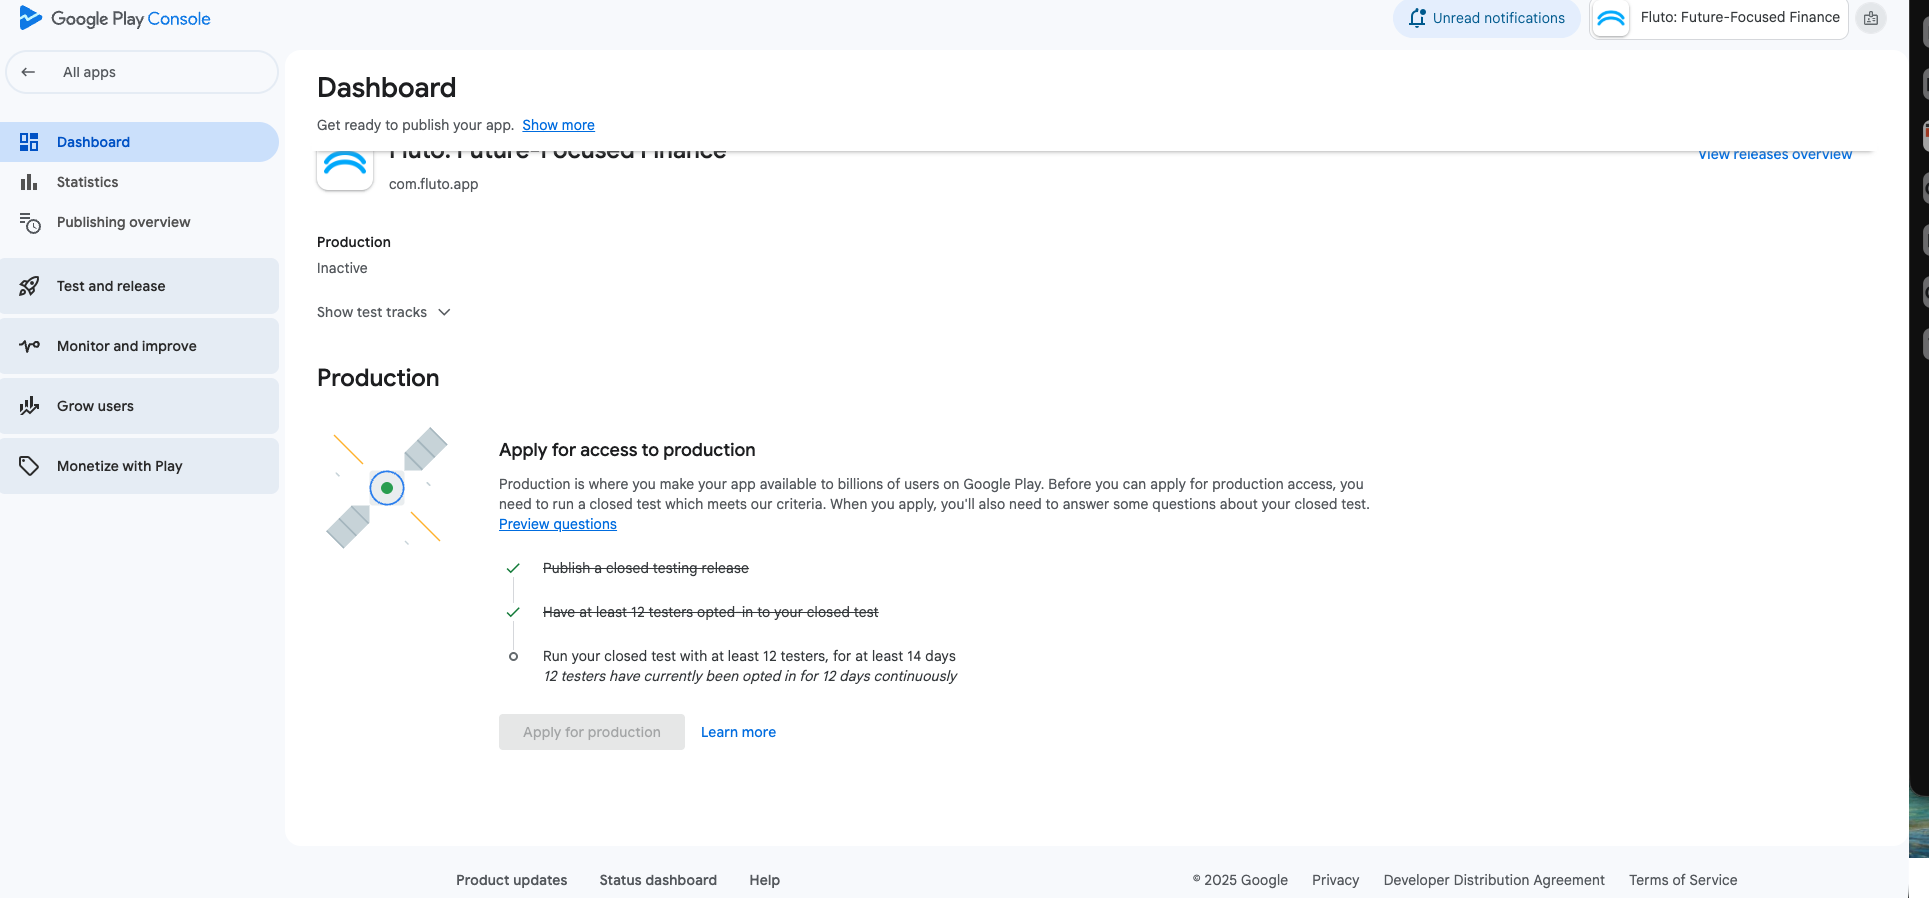Open the Preview questions link
This screenshot has width=1929, height=898.
click(557, 524)
